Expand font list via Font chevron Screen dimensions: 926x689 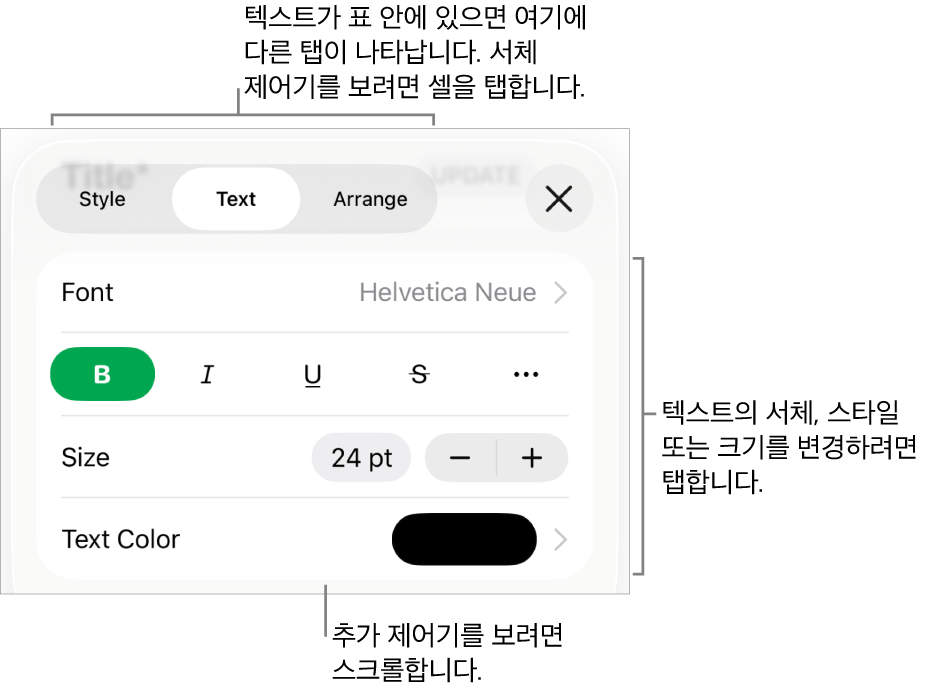560,292
